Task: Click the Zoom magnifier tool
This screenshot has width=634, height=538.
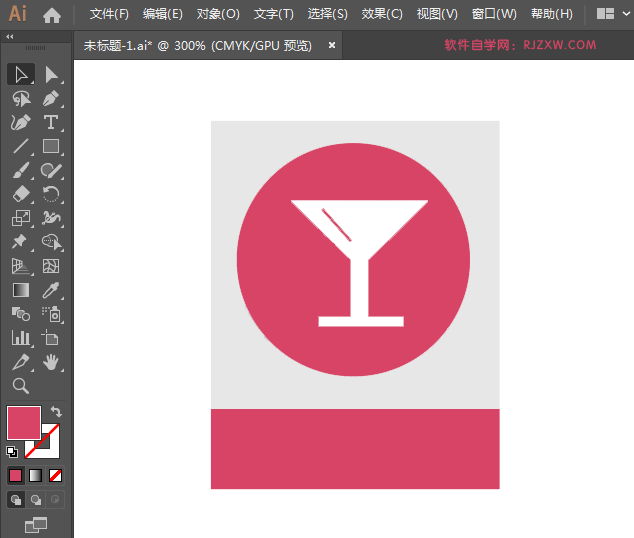Action: coord(21,386)
